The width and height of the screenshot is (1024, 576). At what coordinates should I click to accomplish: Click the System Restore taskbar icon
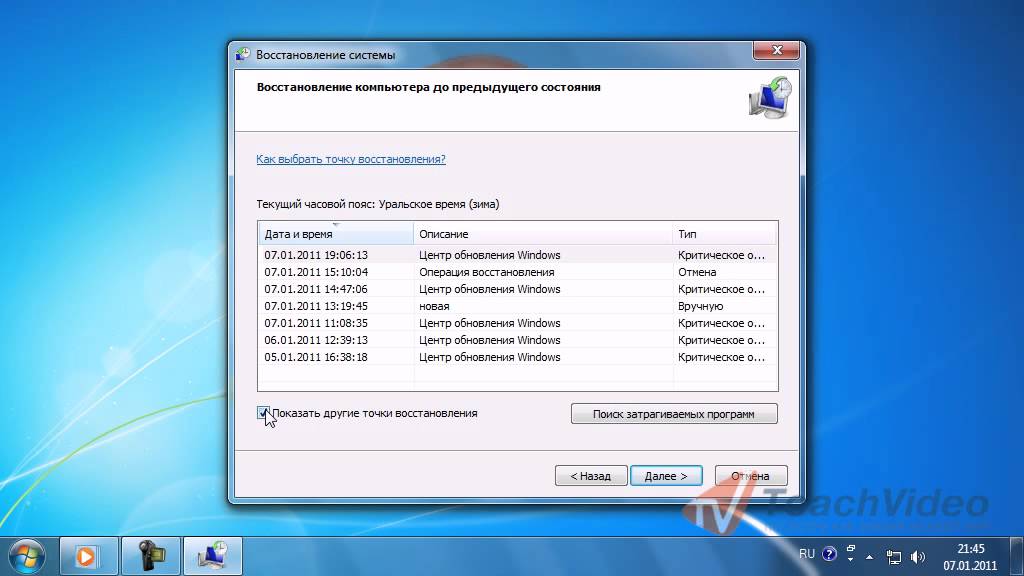tap(213, 556)
